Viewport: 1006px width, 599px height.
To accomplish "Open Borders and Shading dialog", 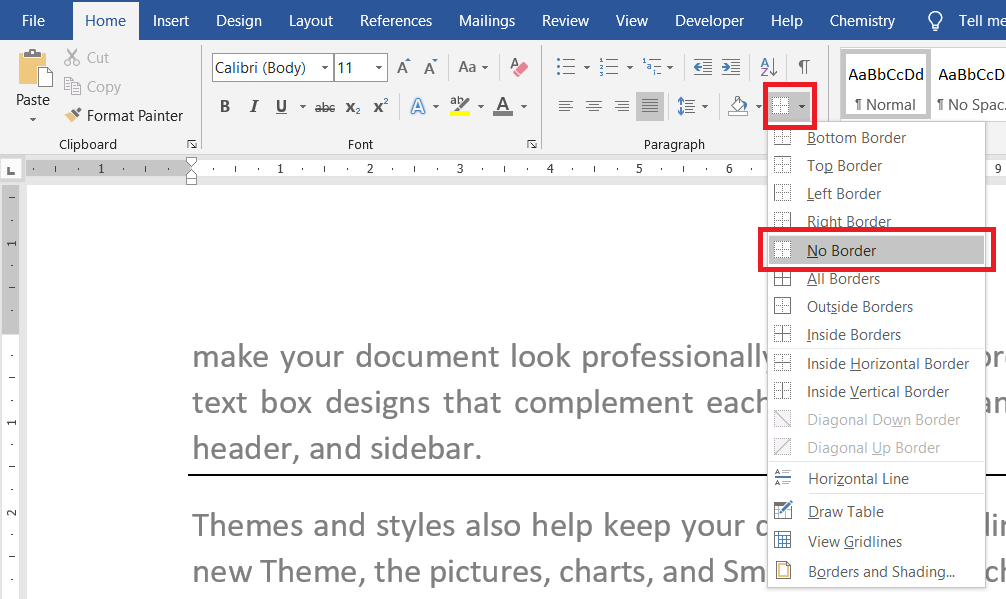I will click(x=880, y=572).
